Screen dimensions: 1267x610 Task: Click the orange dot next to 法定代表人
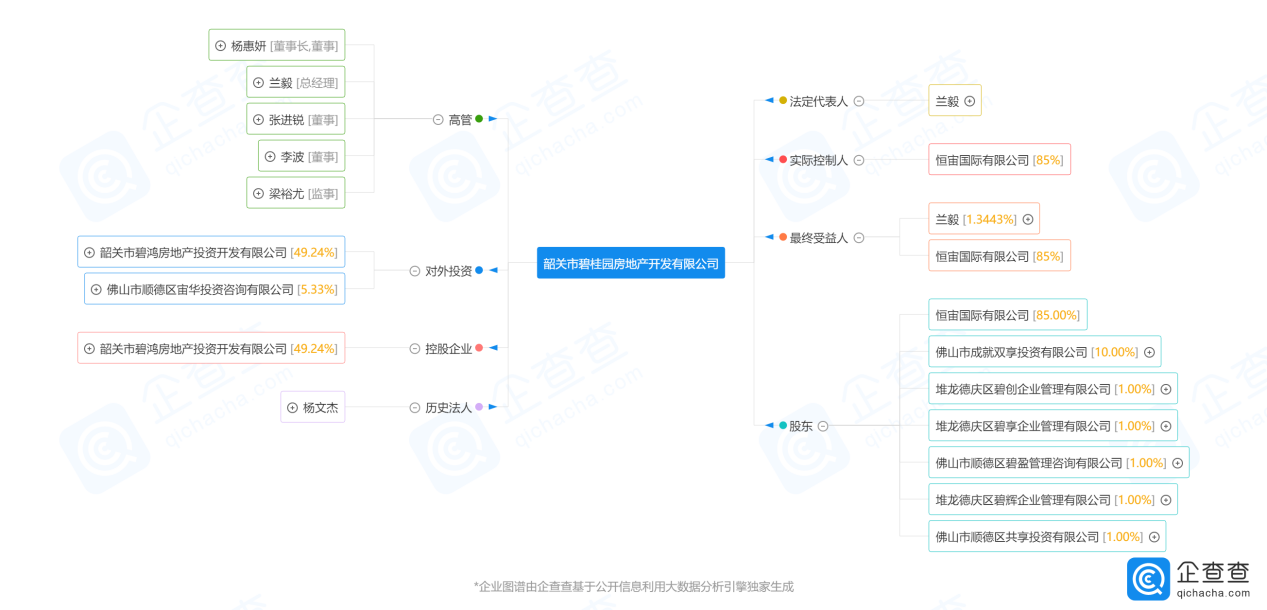click(x=783, y=101)
